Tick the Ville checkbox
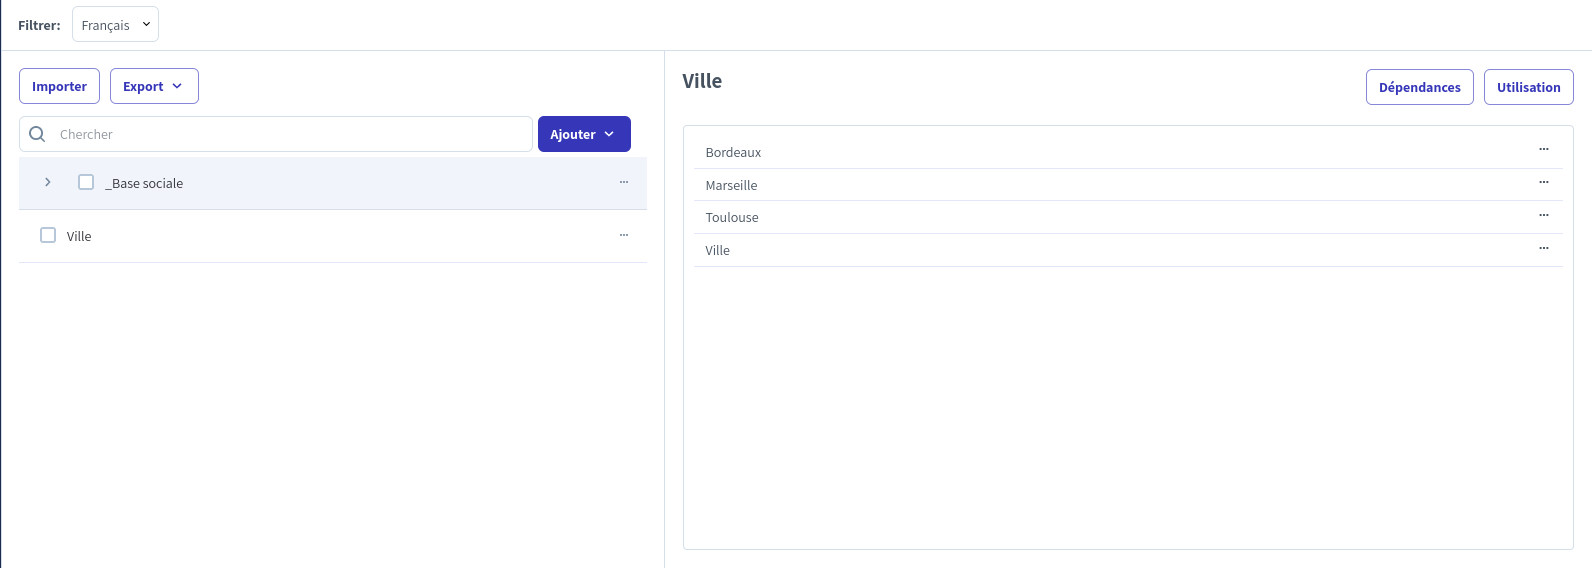Screen dimensions: 1592x568 [x=48, y=235]
